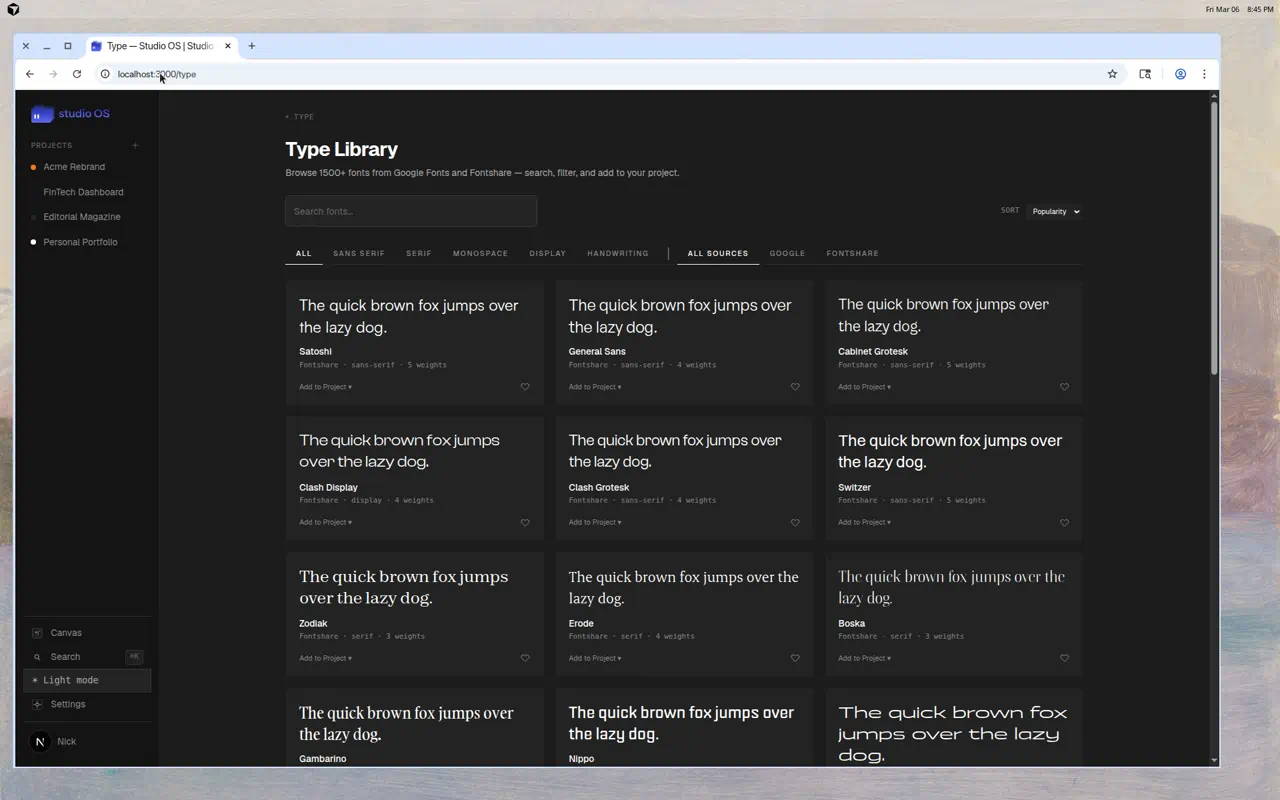Click the browser bookmark star
The image size is (1280, 800).
pyautogui.click(x=1112, y=74)
